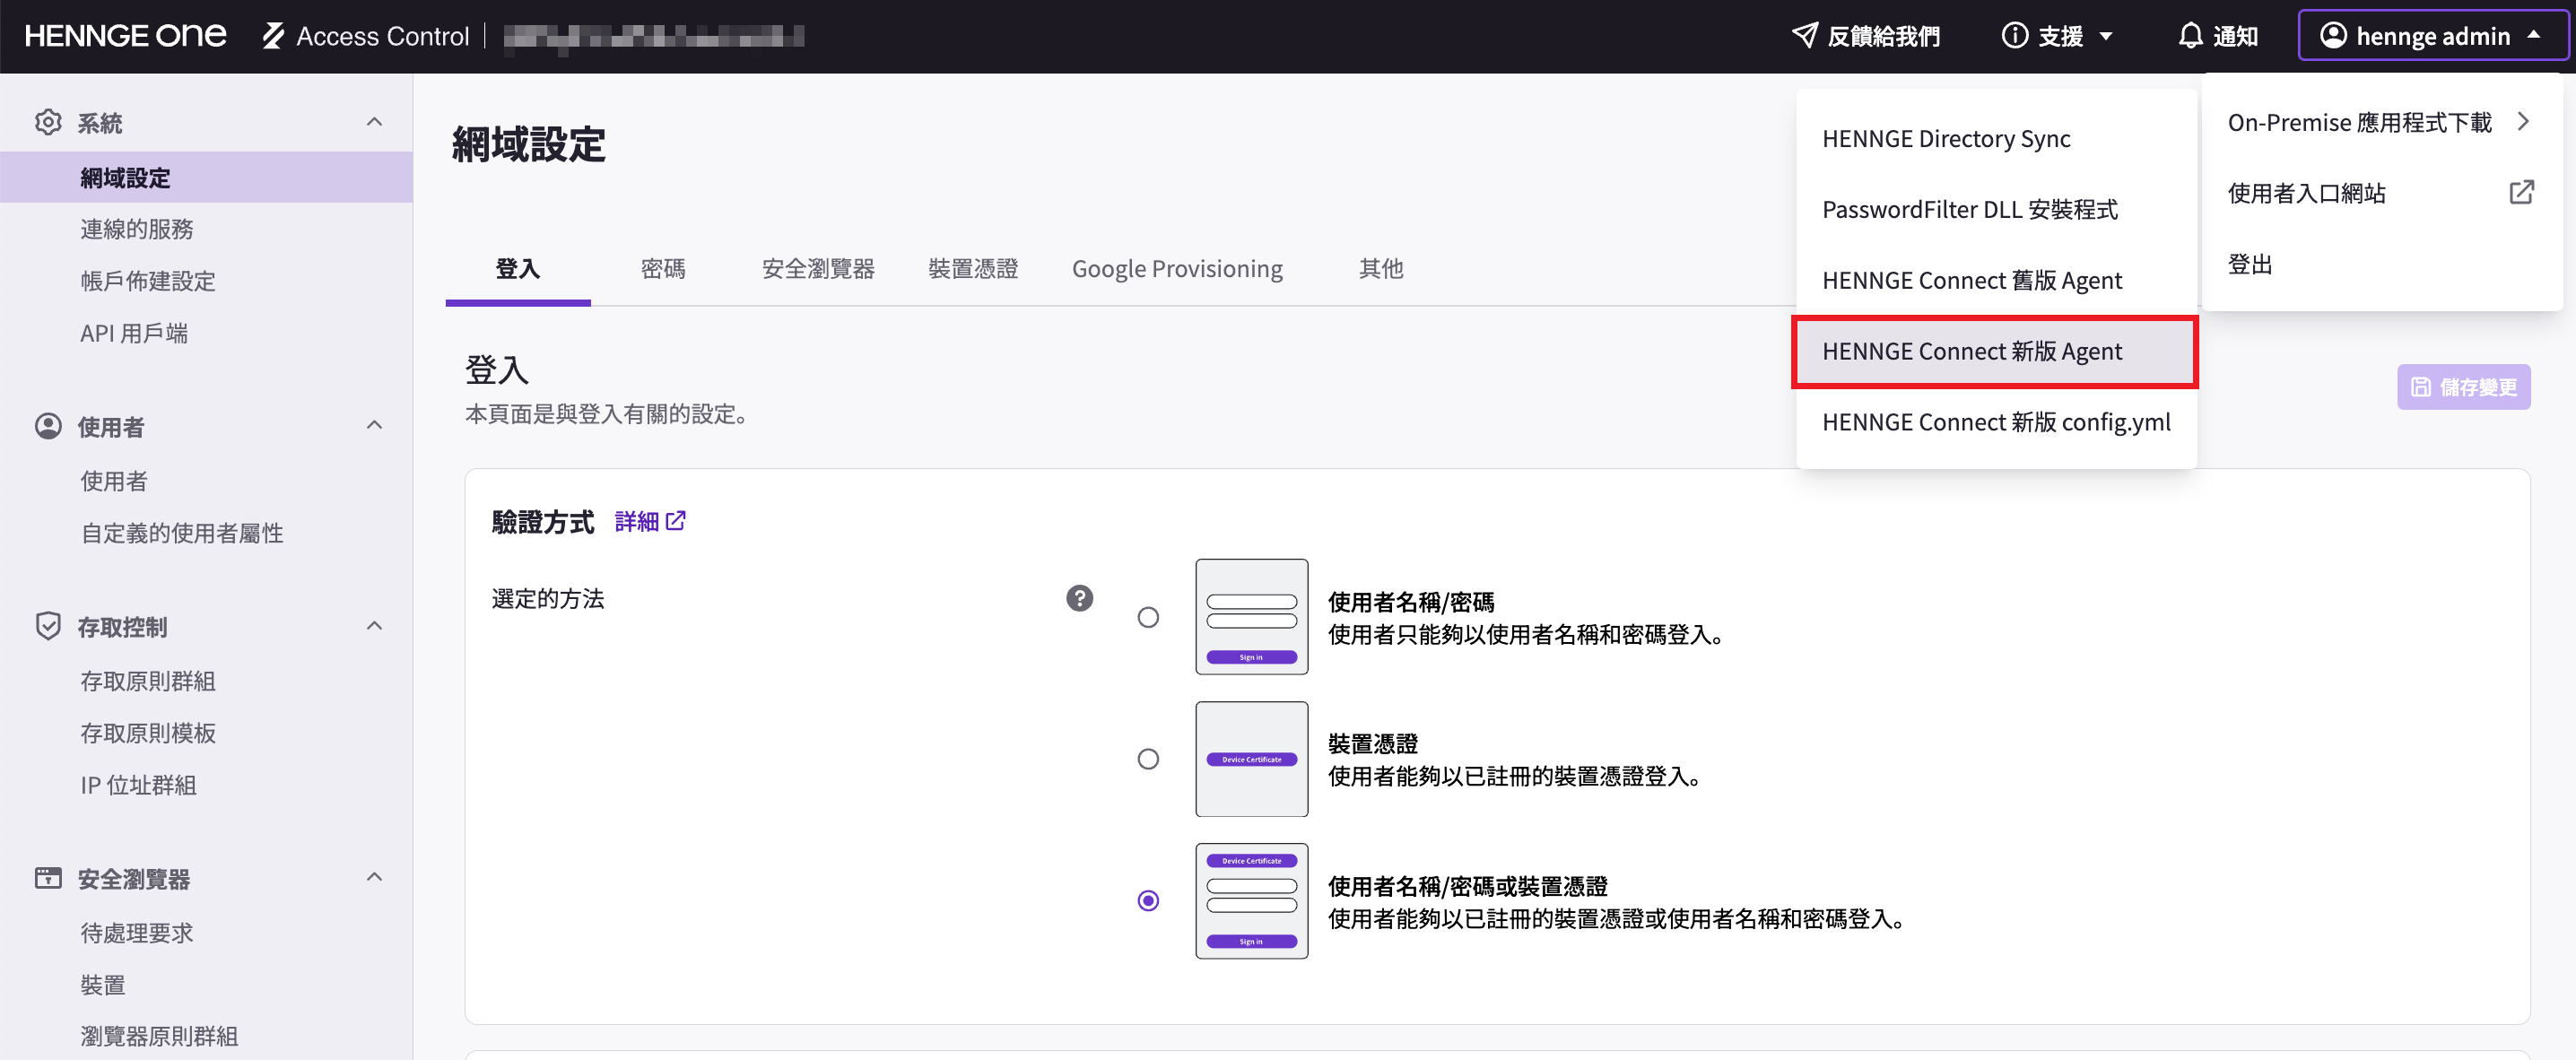Open 連線的服務 in the sidebar
2576x1060 pixels.
tap(206, 229)
